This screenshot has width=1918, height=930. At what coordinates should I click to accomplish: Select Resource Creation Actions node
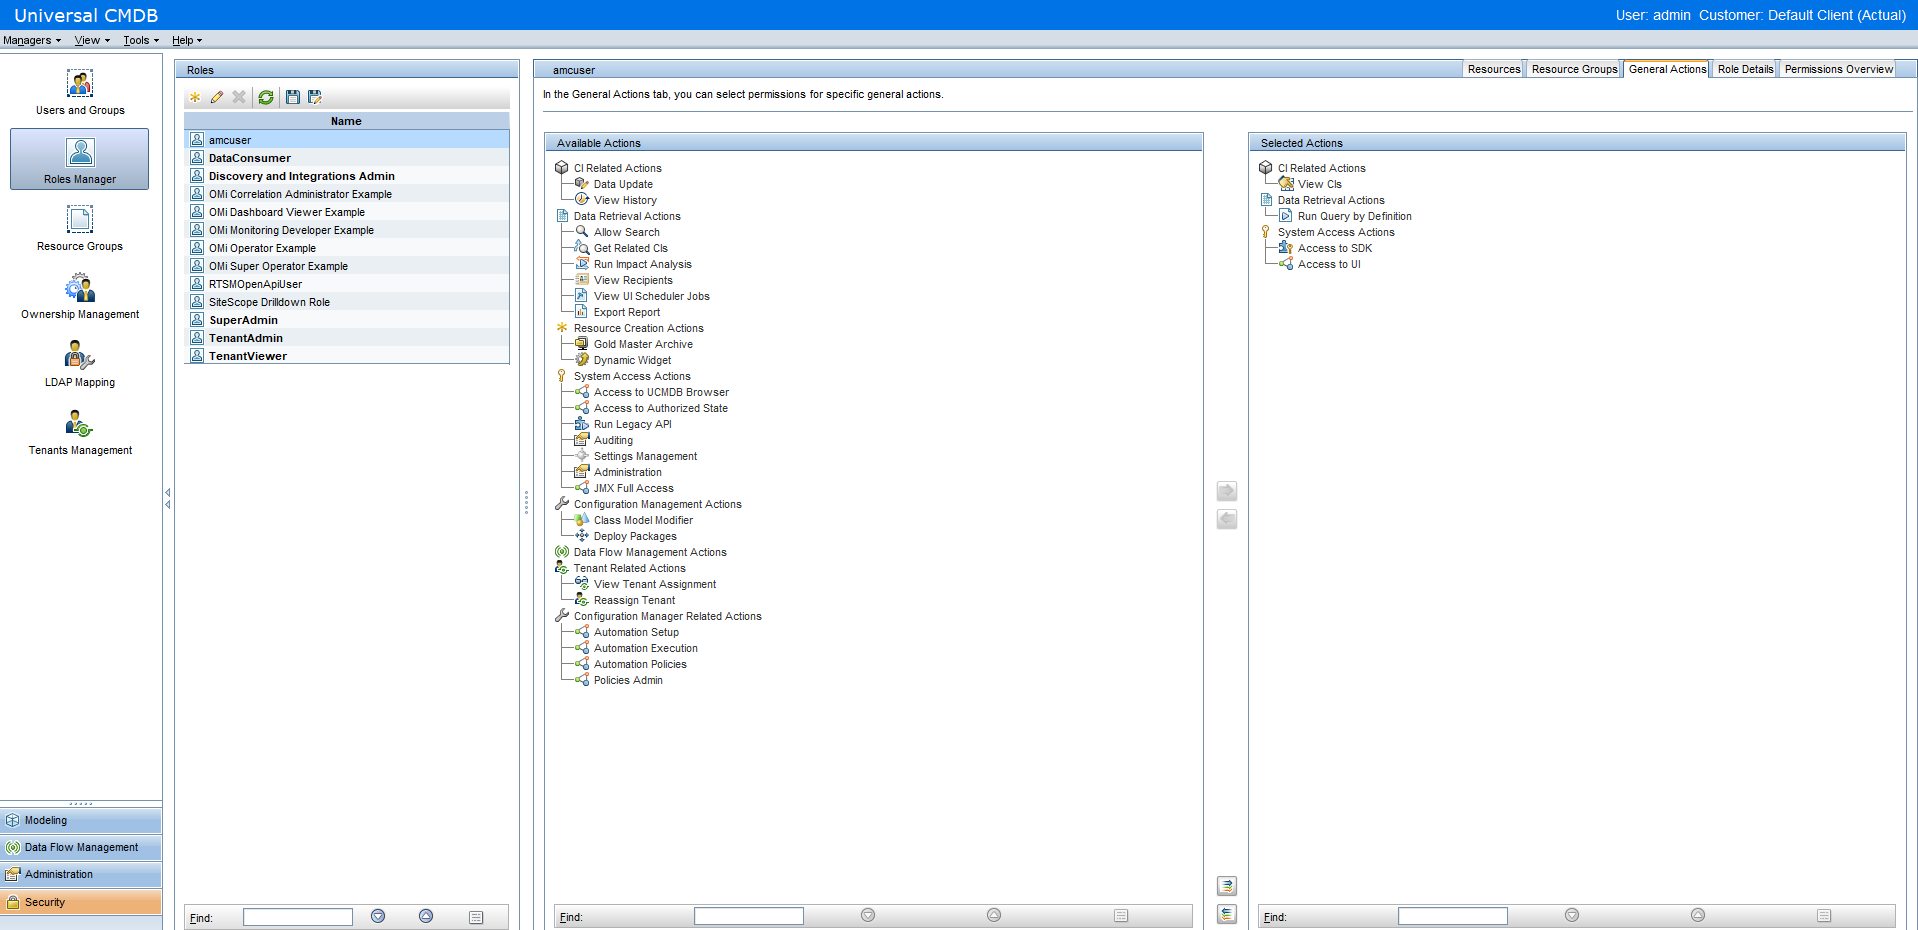tap(638, 328)
